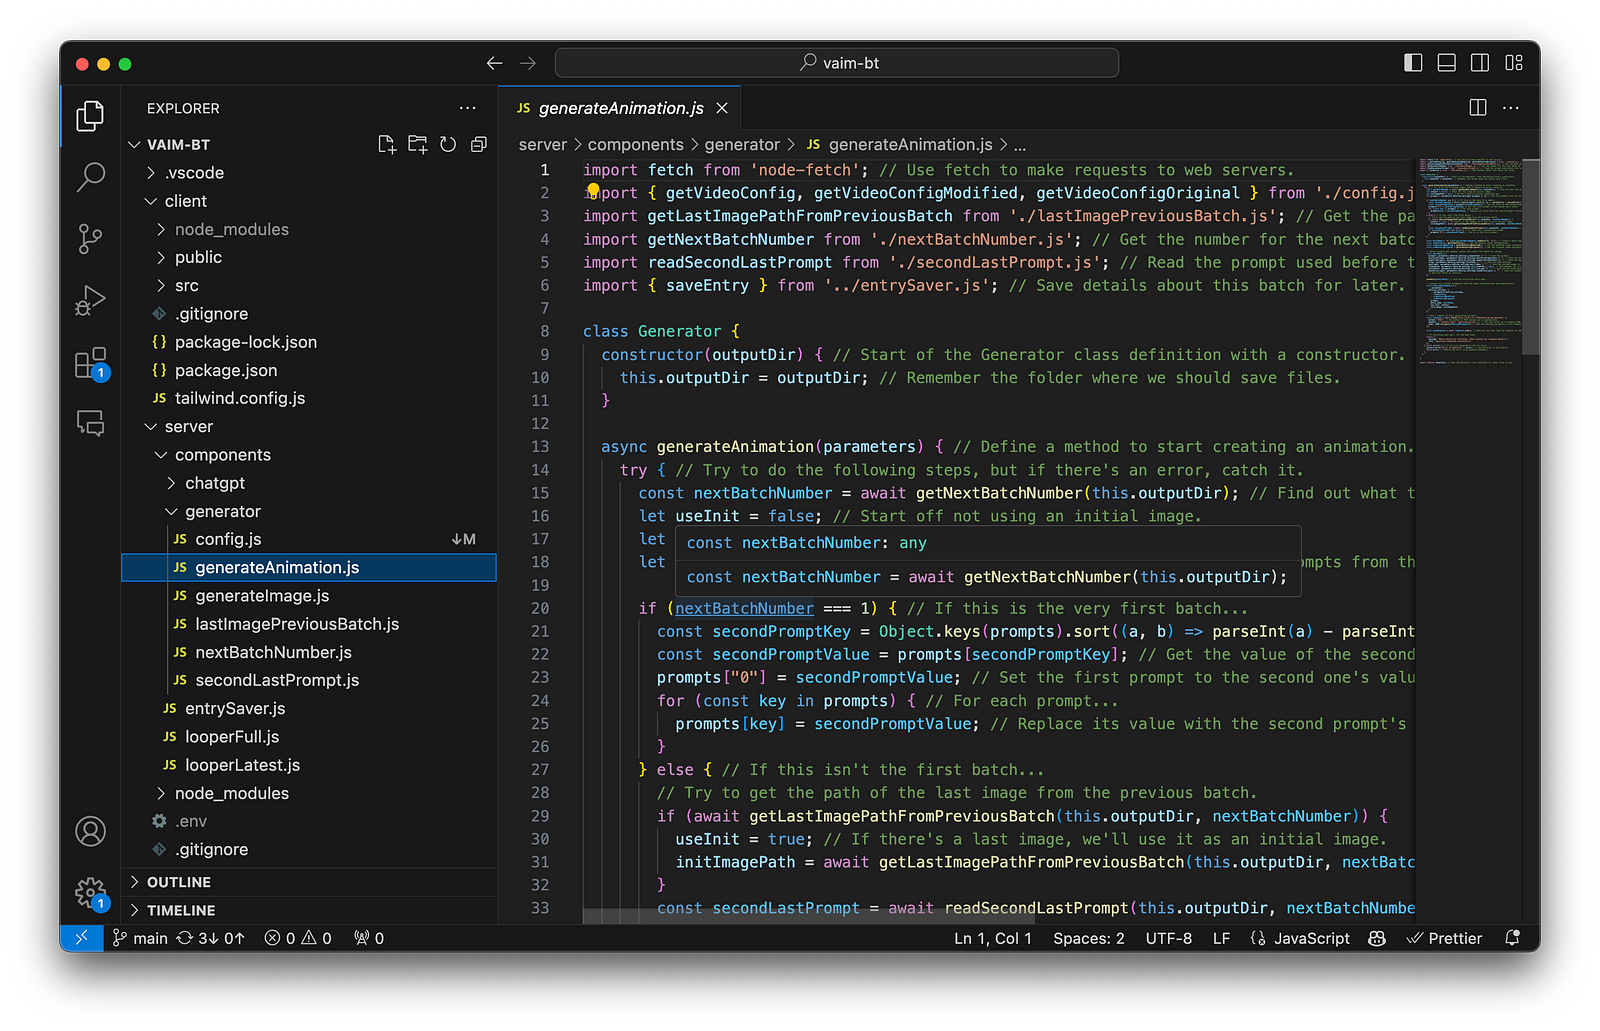Open the Search view in activity bar
This screenshot has height=1031, width=1600.
click(x=90, y=178)
